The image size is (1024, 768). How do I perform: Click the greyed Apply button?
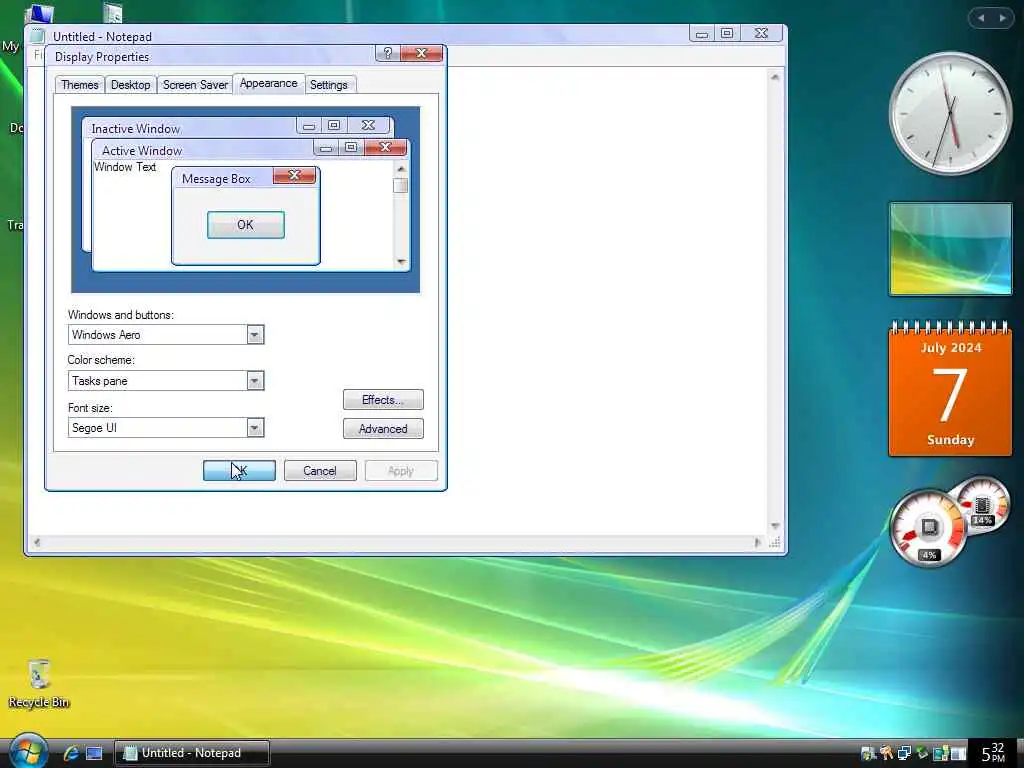click(x=401, y=471)
